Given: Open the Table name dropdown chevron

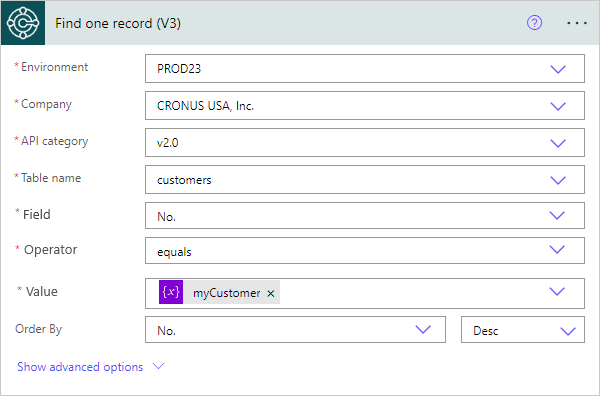Looking at the screenshot, I should pos(558,180).
